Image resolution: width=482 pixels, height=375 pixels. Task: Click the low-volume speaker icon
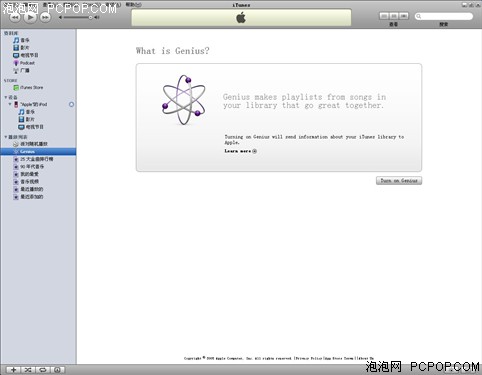[61, 17]
